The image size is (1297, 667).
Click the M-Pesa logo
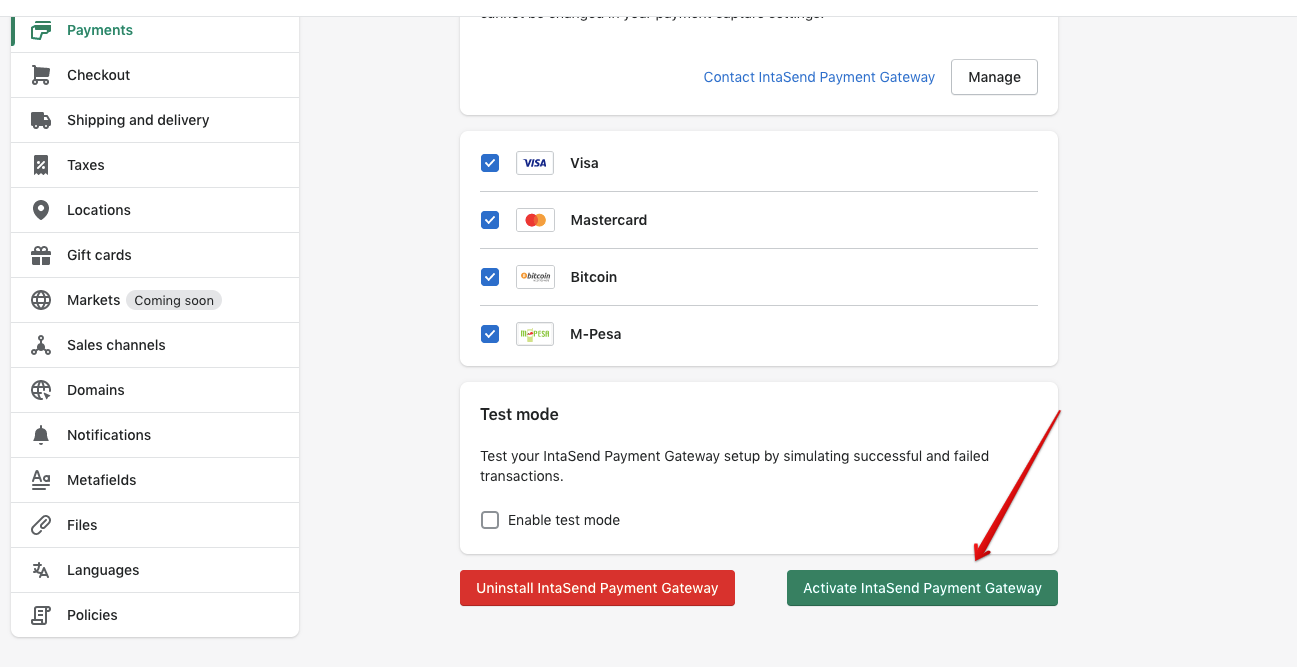pyautogui.click(x=535, y=334)
